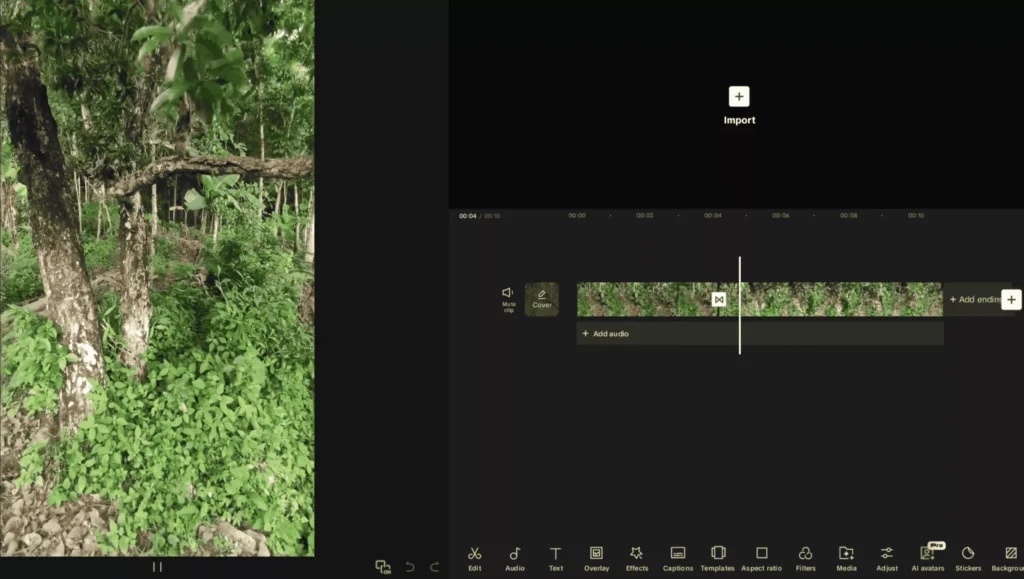The height and width of the screenshot is (579, 1024).
Task: Open the Audio tool
Action: point(515,557)
